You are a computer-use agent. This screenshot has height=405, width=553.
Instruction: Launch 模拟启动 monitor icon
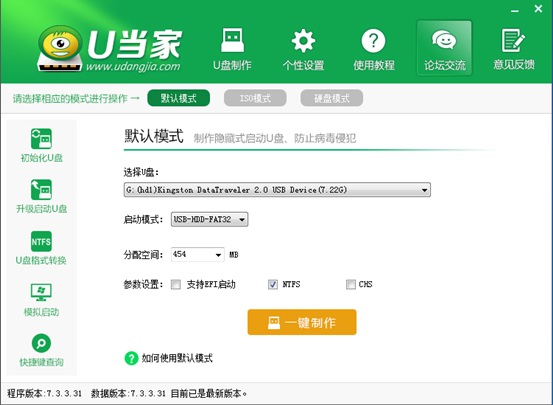pyautogui.click(x=41, y=292)
